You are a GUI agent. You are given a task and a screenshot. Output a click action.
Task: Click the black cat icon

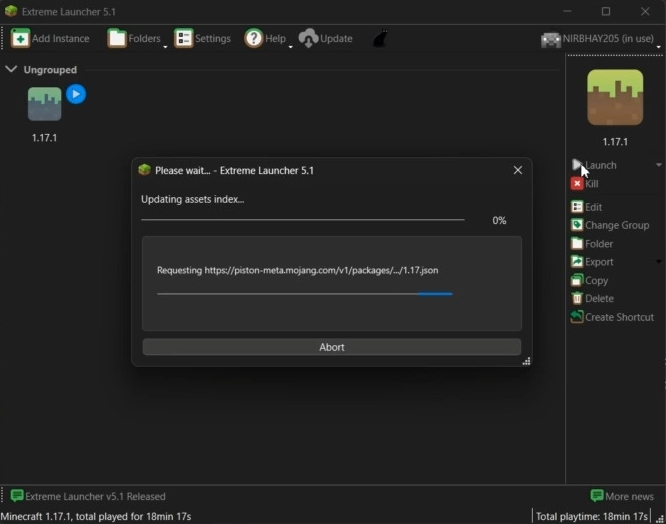tap(380, 38)
